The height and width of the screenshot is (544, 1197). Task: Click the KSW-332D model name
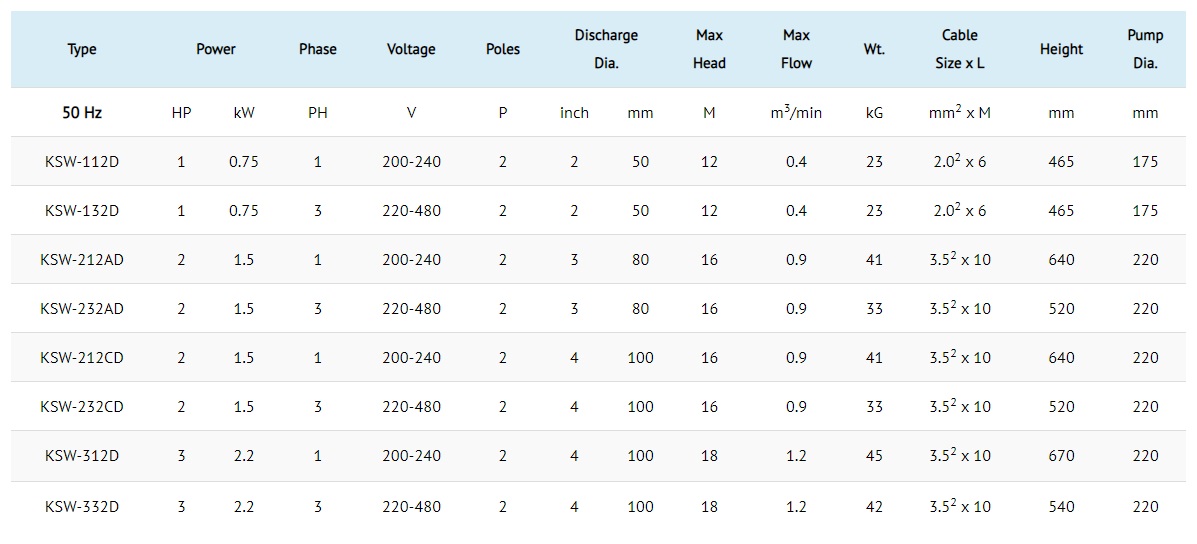tap(82, 506)
